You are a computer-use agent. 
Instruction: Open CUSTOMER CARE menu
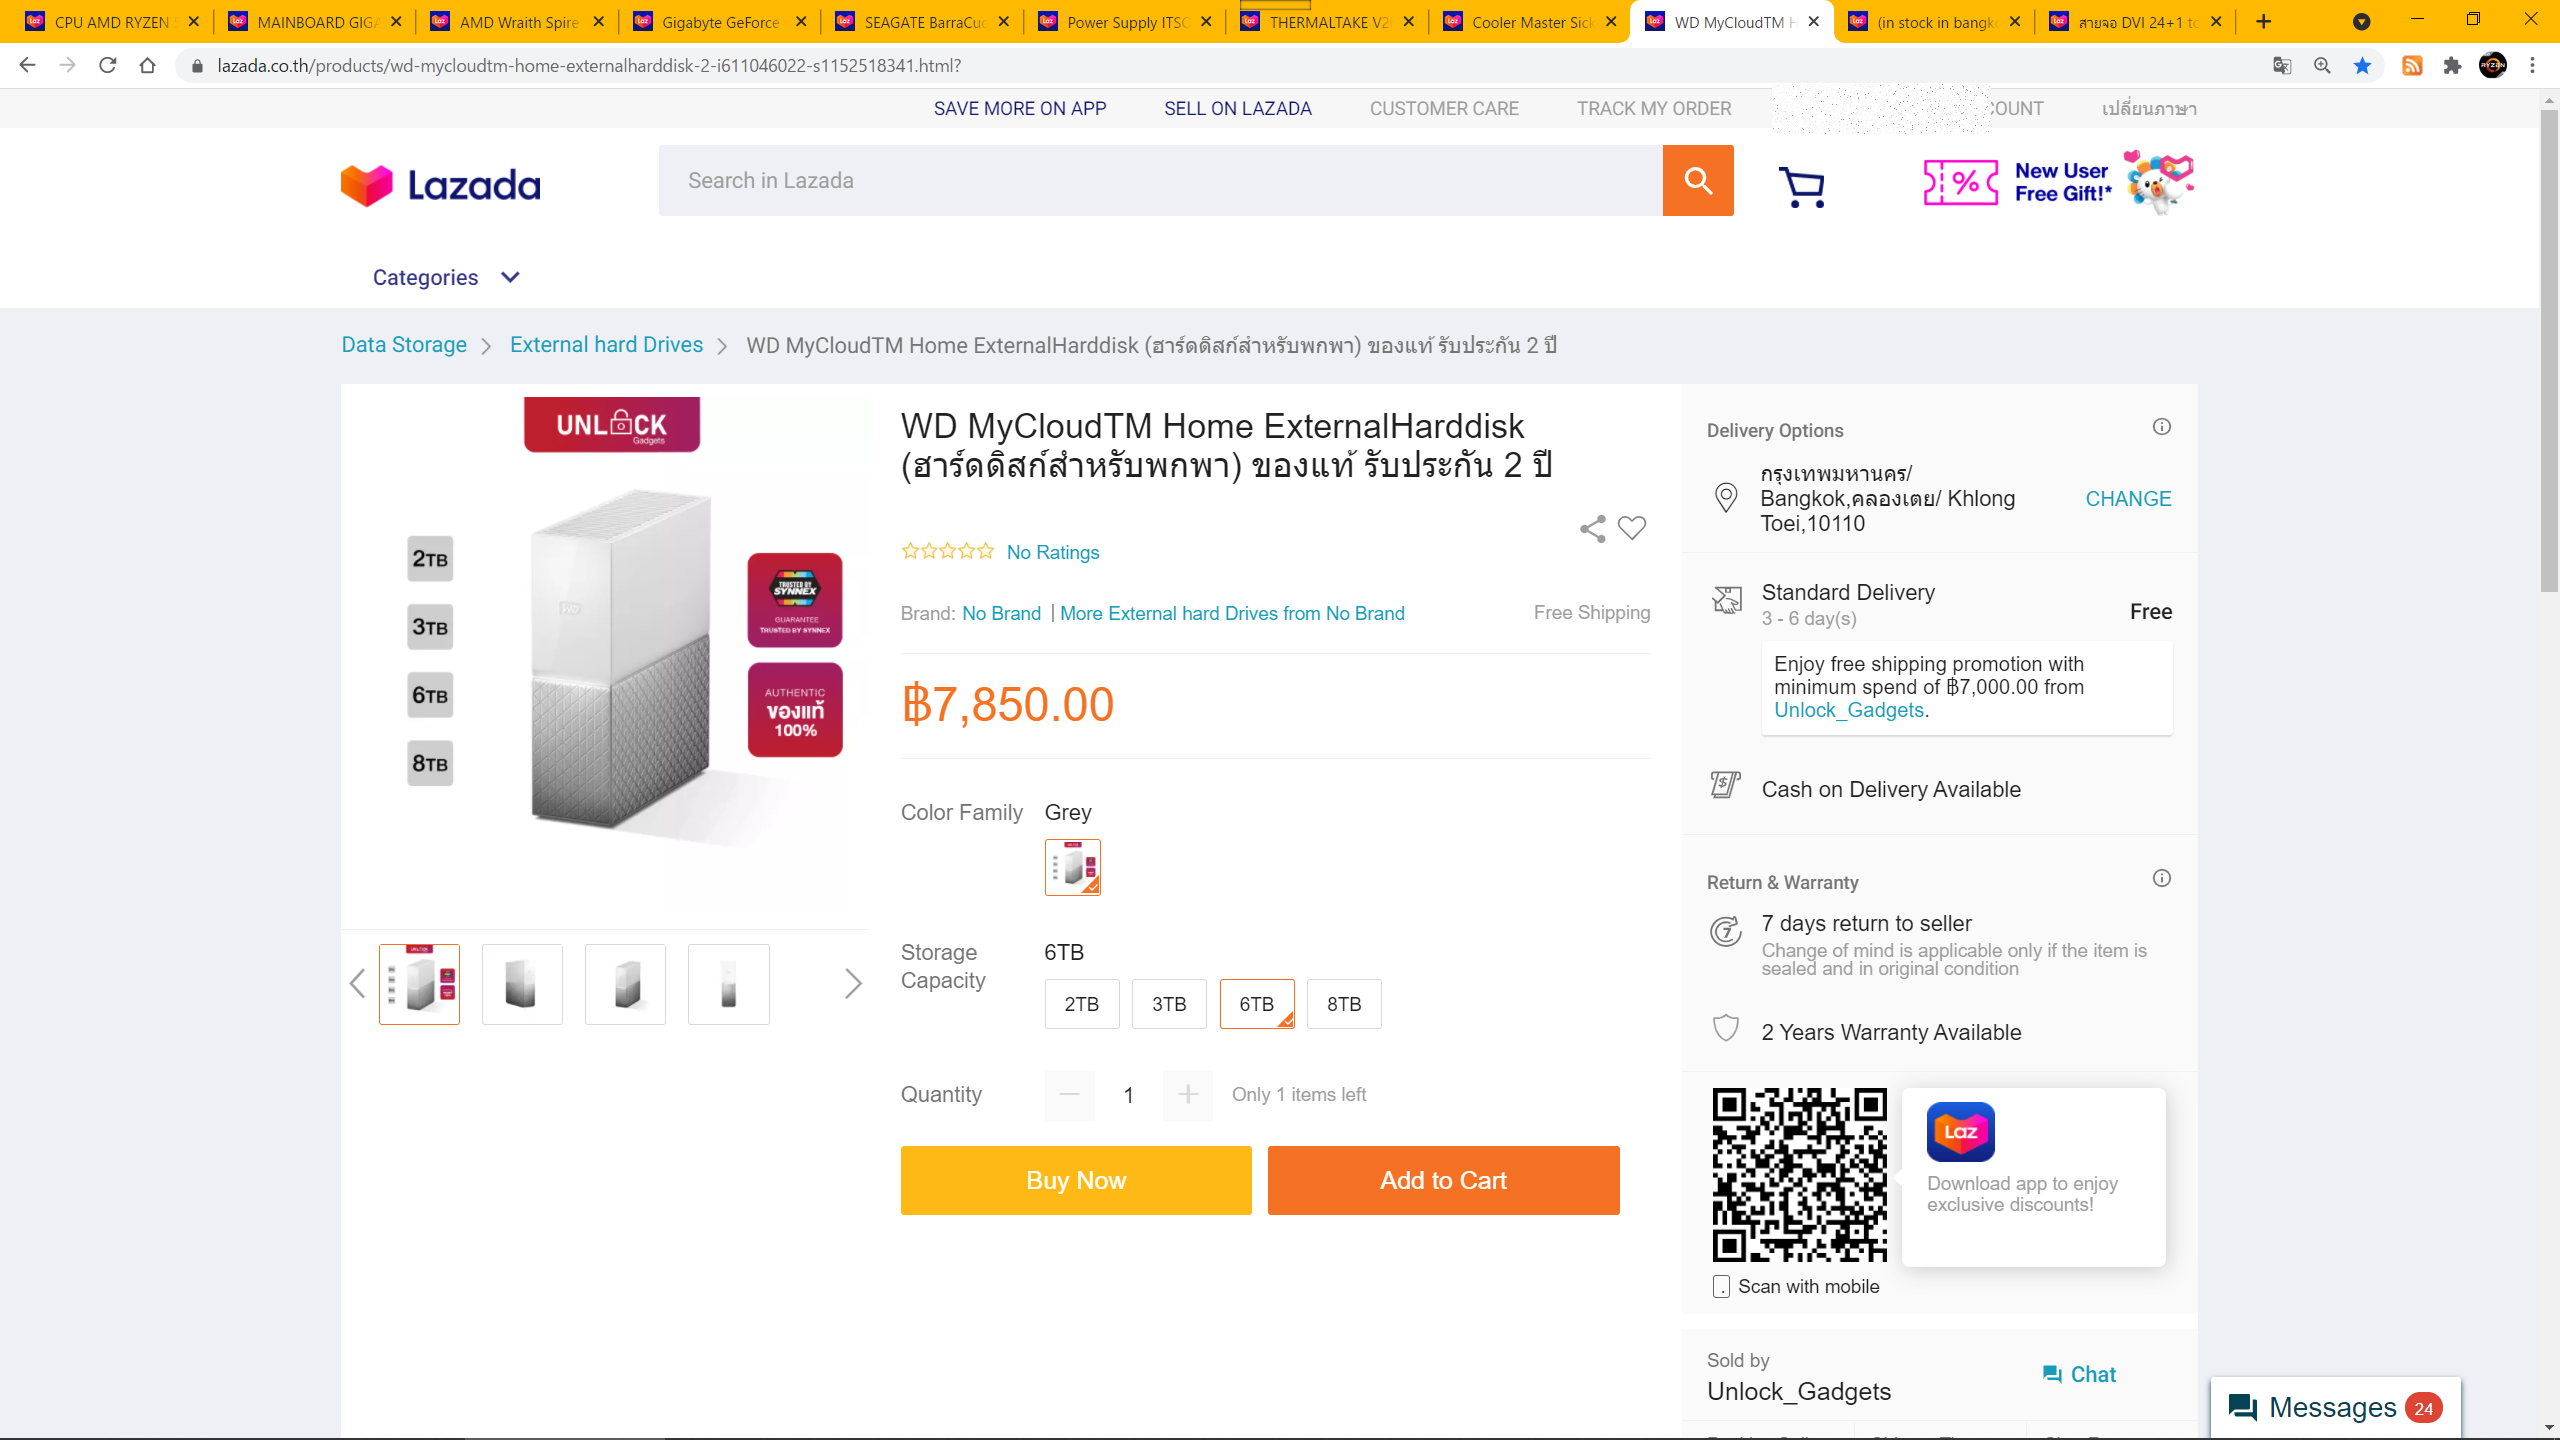click(1444, 108)
